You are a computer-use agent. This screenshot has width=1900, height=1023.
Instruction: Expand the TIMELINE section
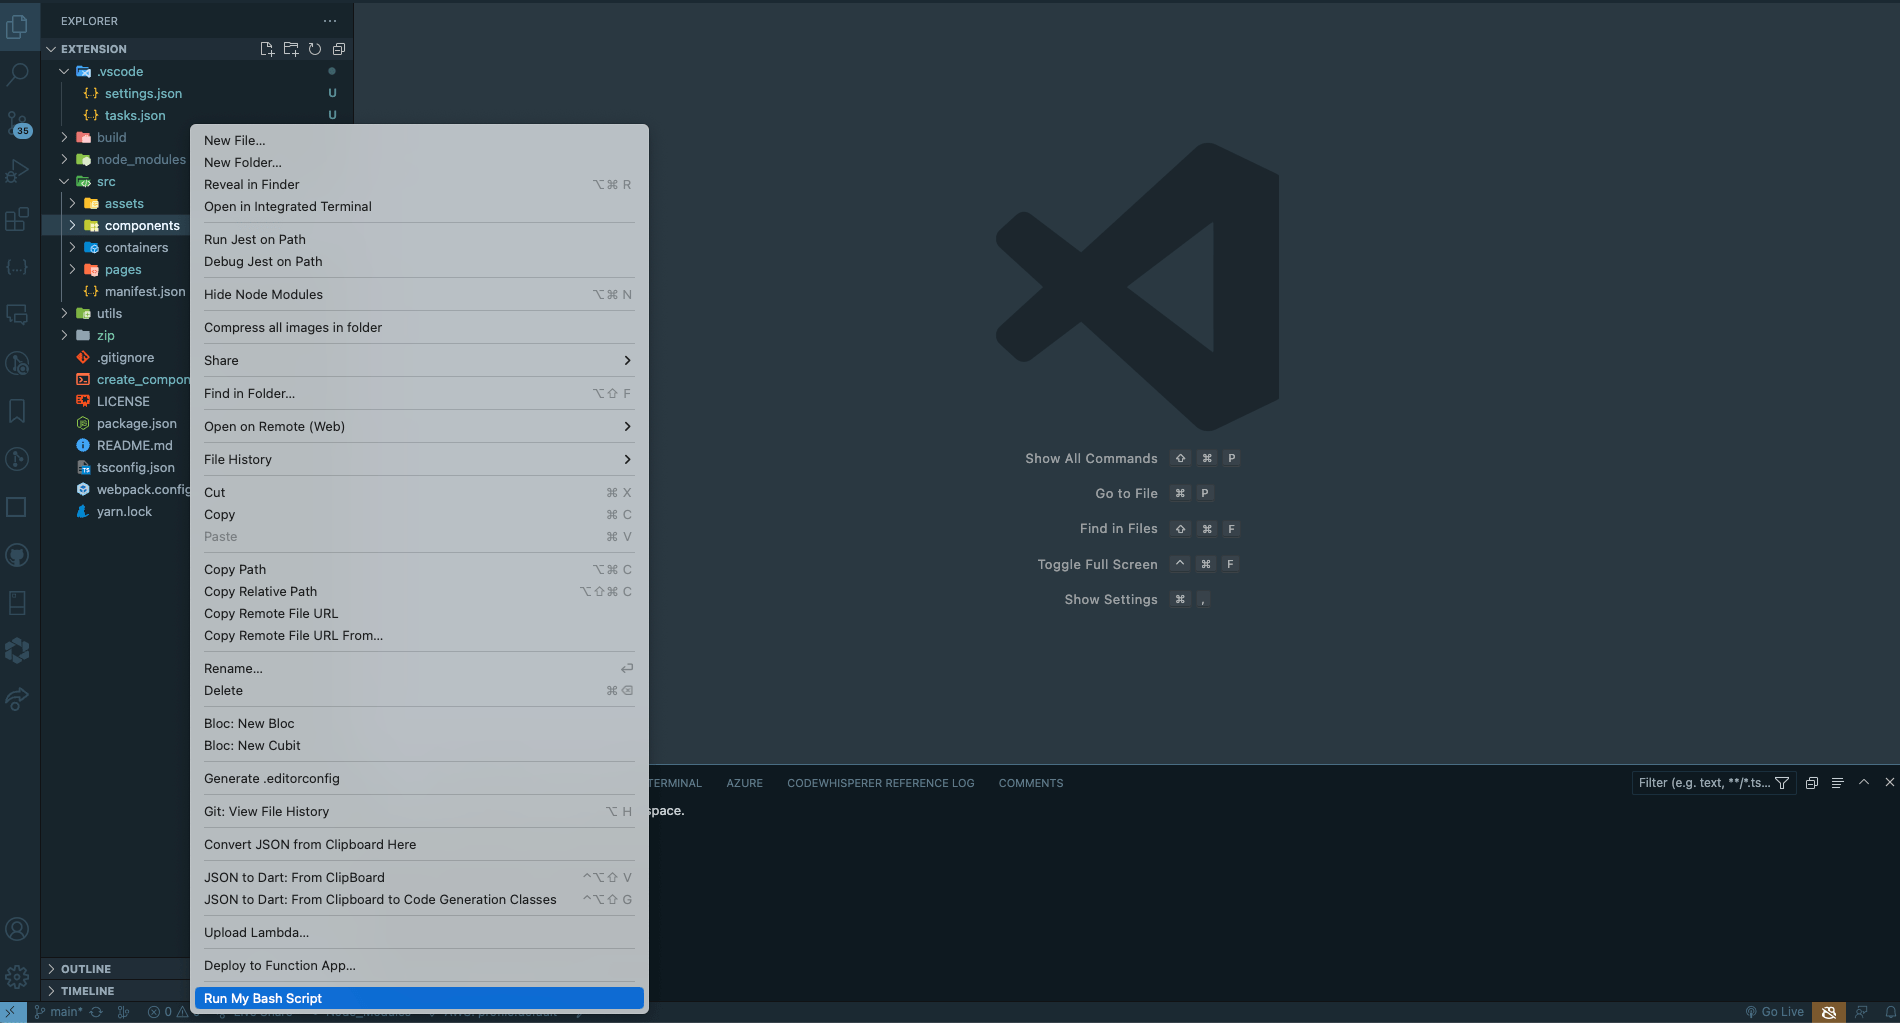tap(51, 991)
